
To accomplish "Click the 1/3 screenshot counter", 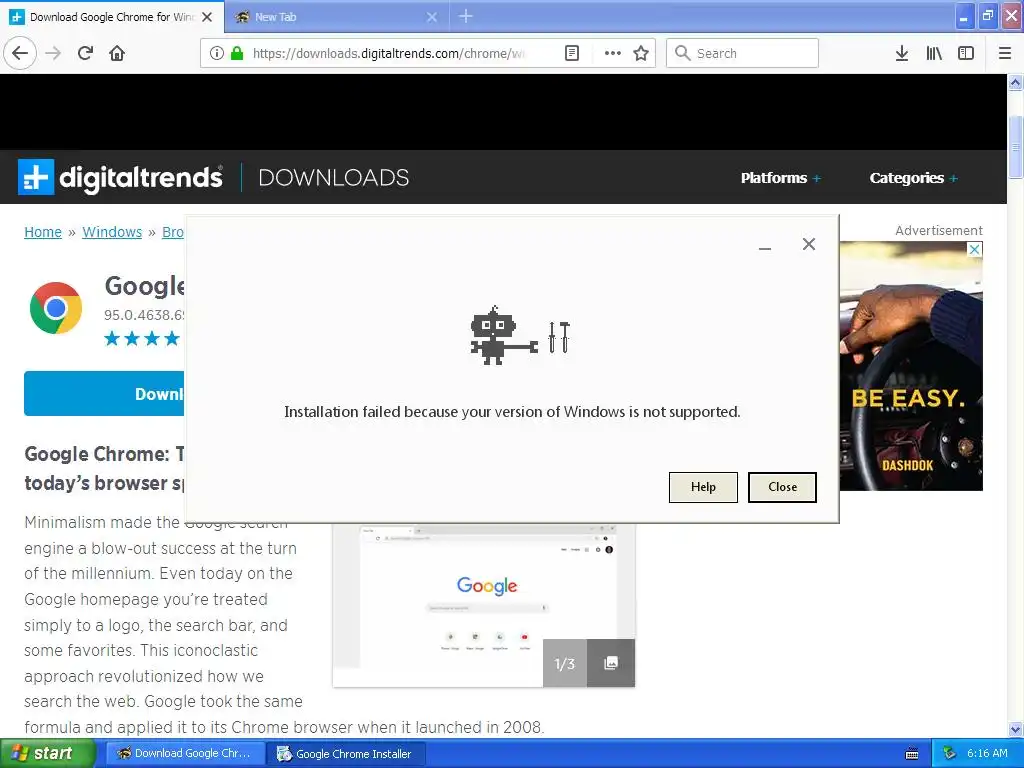I will pos(565,664).
